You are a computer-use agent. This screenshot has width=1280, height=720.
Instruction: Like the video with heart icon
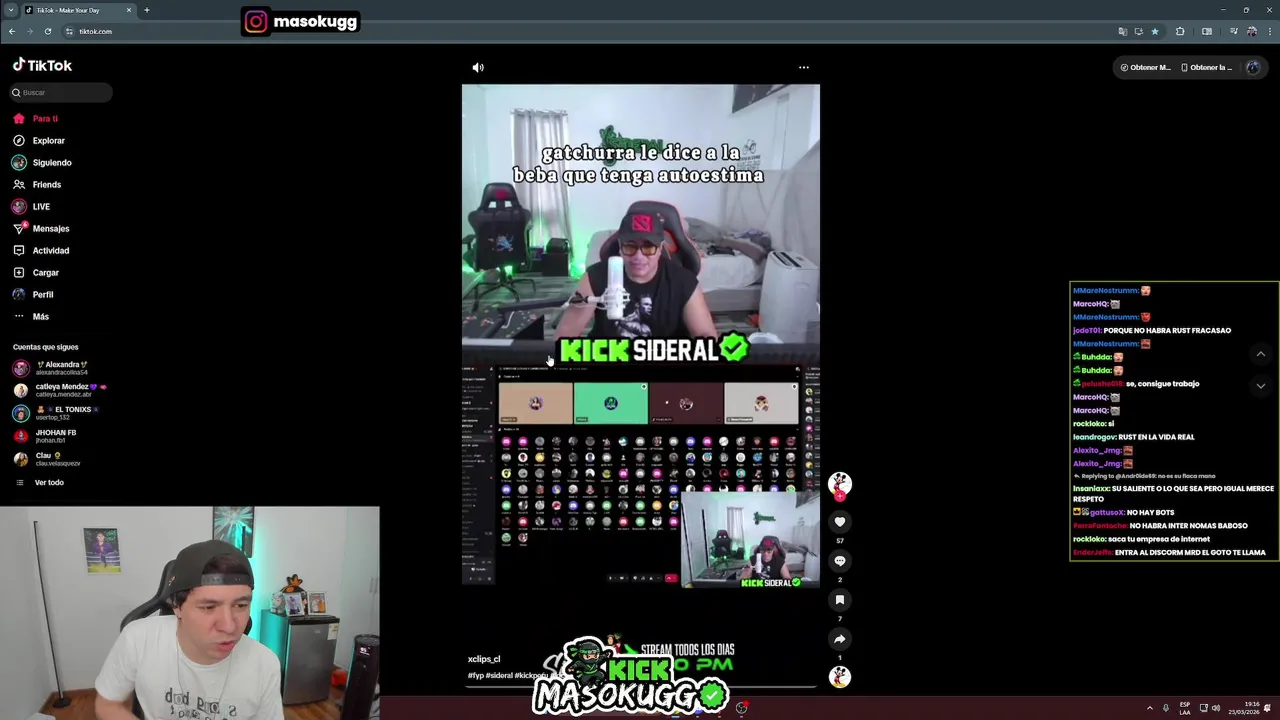click(840, 521)
